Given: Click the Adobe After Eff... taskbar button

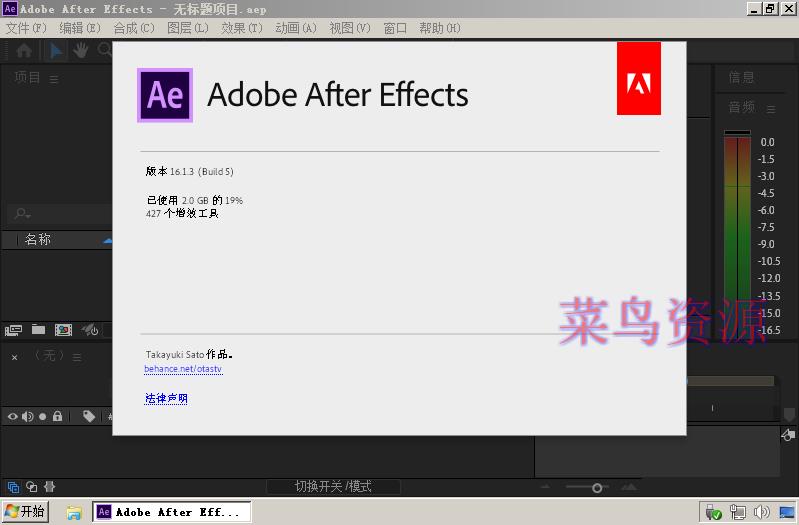Looking at the screenshot, I should [x=172, y=512].
